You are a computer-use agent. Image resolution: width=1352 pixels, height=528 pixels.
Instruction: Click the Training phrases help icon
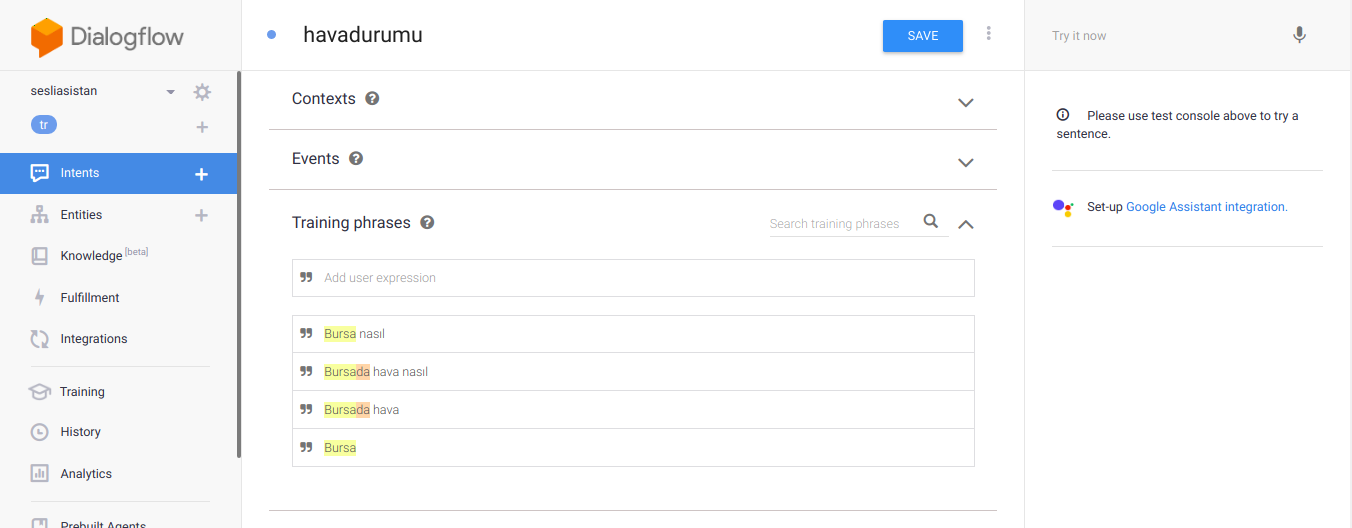(x=427, y=223)
